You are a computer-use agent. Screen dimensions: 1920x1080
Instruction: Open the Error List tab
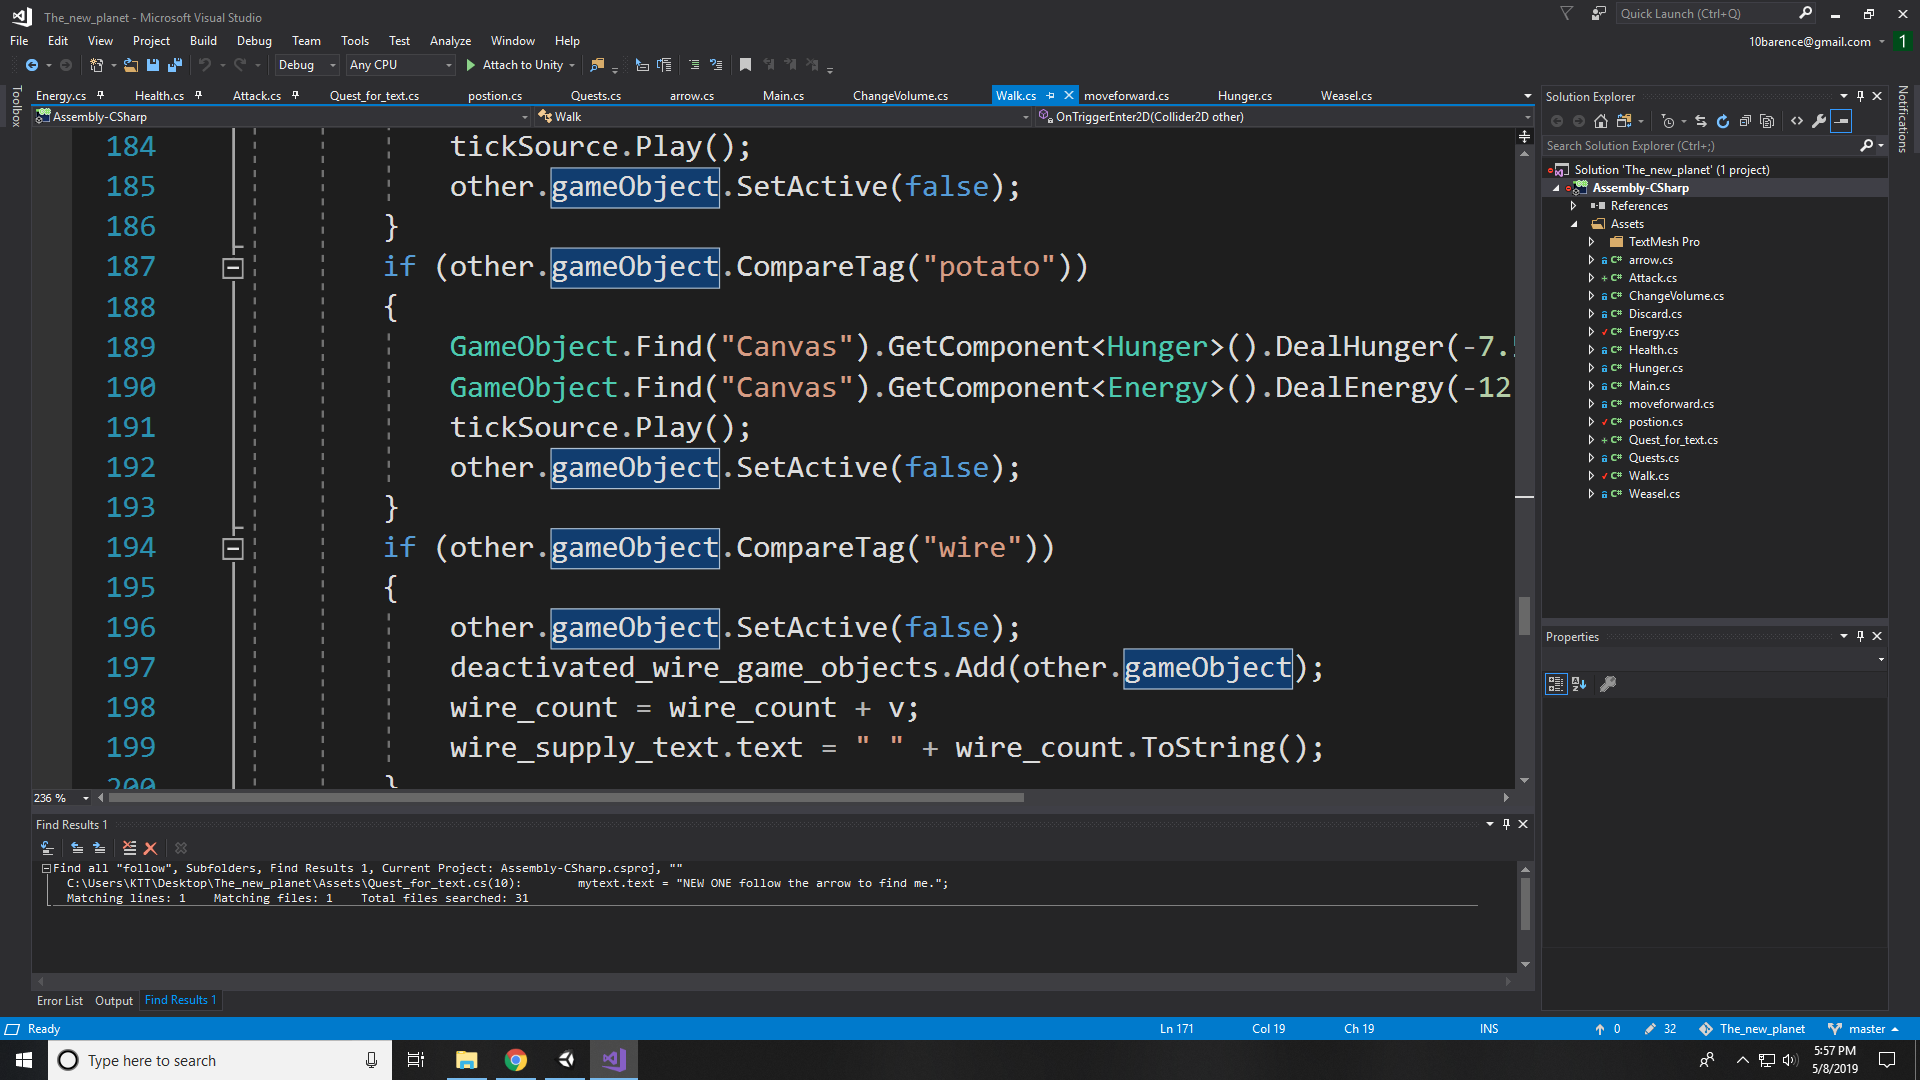coord(59,1001)
